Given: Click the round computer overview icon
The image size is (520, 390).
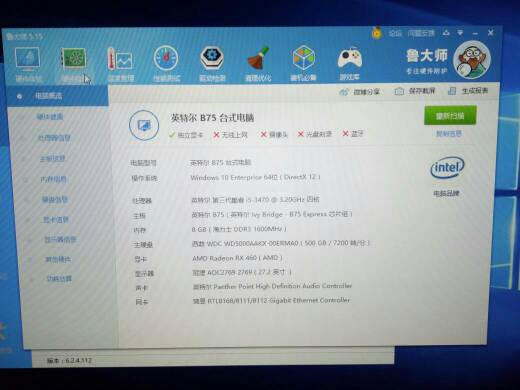Looking at the screenshot, I should pos(144,125).
